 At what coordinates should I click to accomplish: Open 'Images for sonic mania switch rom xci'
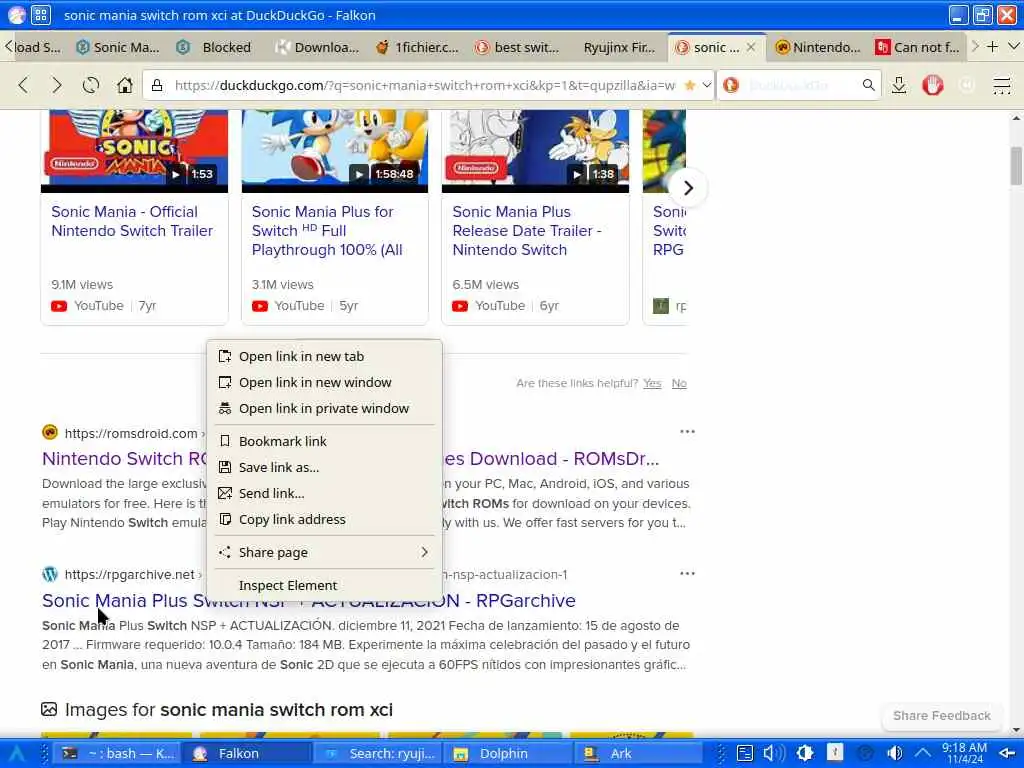pyautogui.click(x=229, y=710)
